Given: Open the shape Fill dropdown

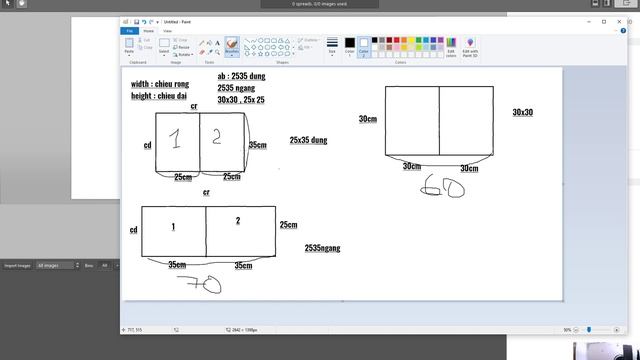Looking at the screenshot, I should point(305,48).
